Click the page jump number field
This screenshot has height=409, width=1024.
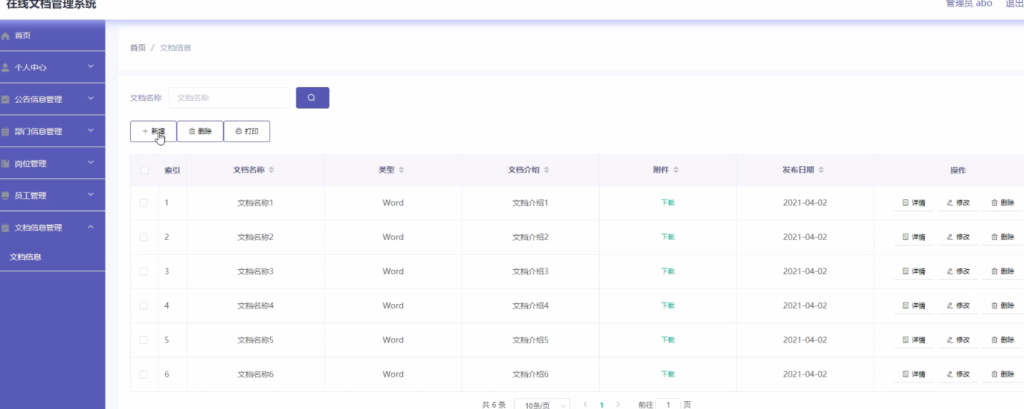coord(668,404)
